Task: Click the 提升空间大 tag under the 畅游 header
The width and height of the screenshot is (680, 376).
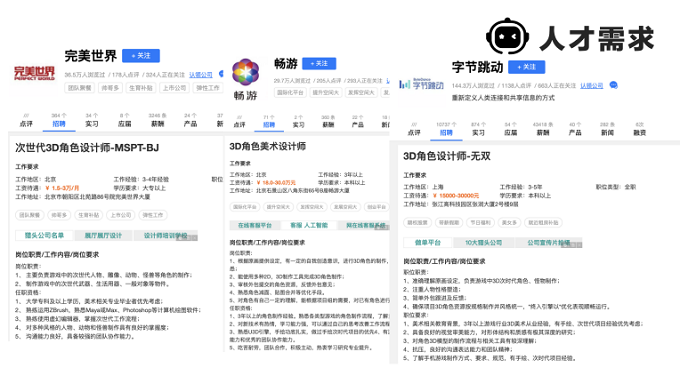Action: [326, 92]
